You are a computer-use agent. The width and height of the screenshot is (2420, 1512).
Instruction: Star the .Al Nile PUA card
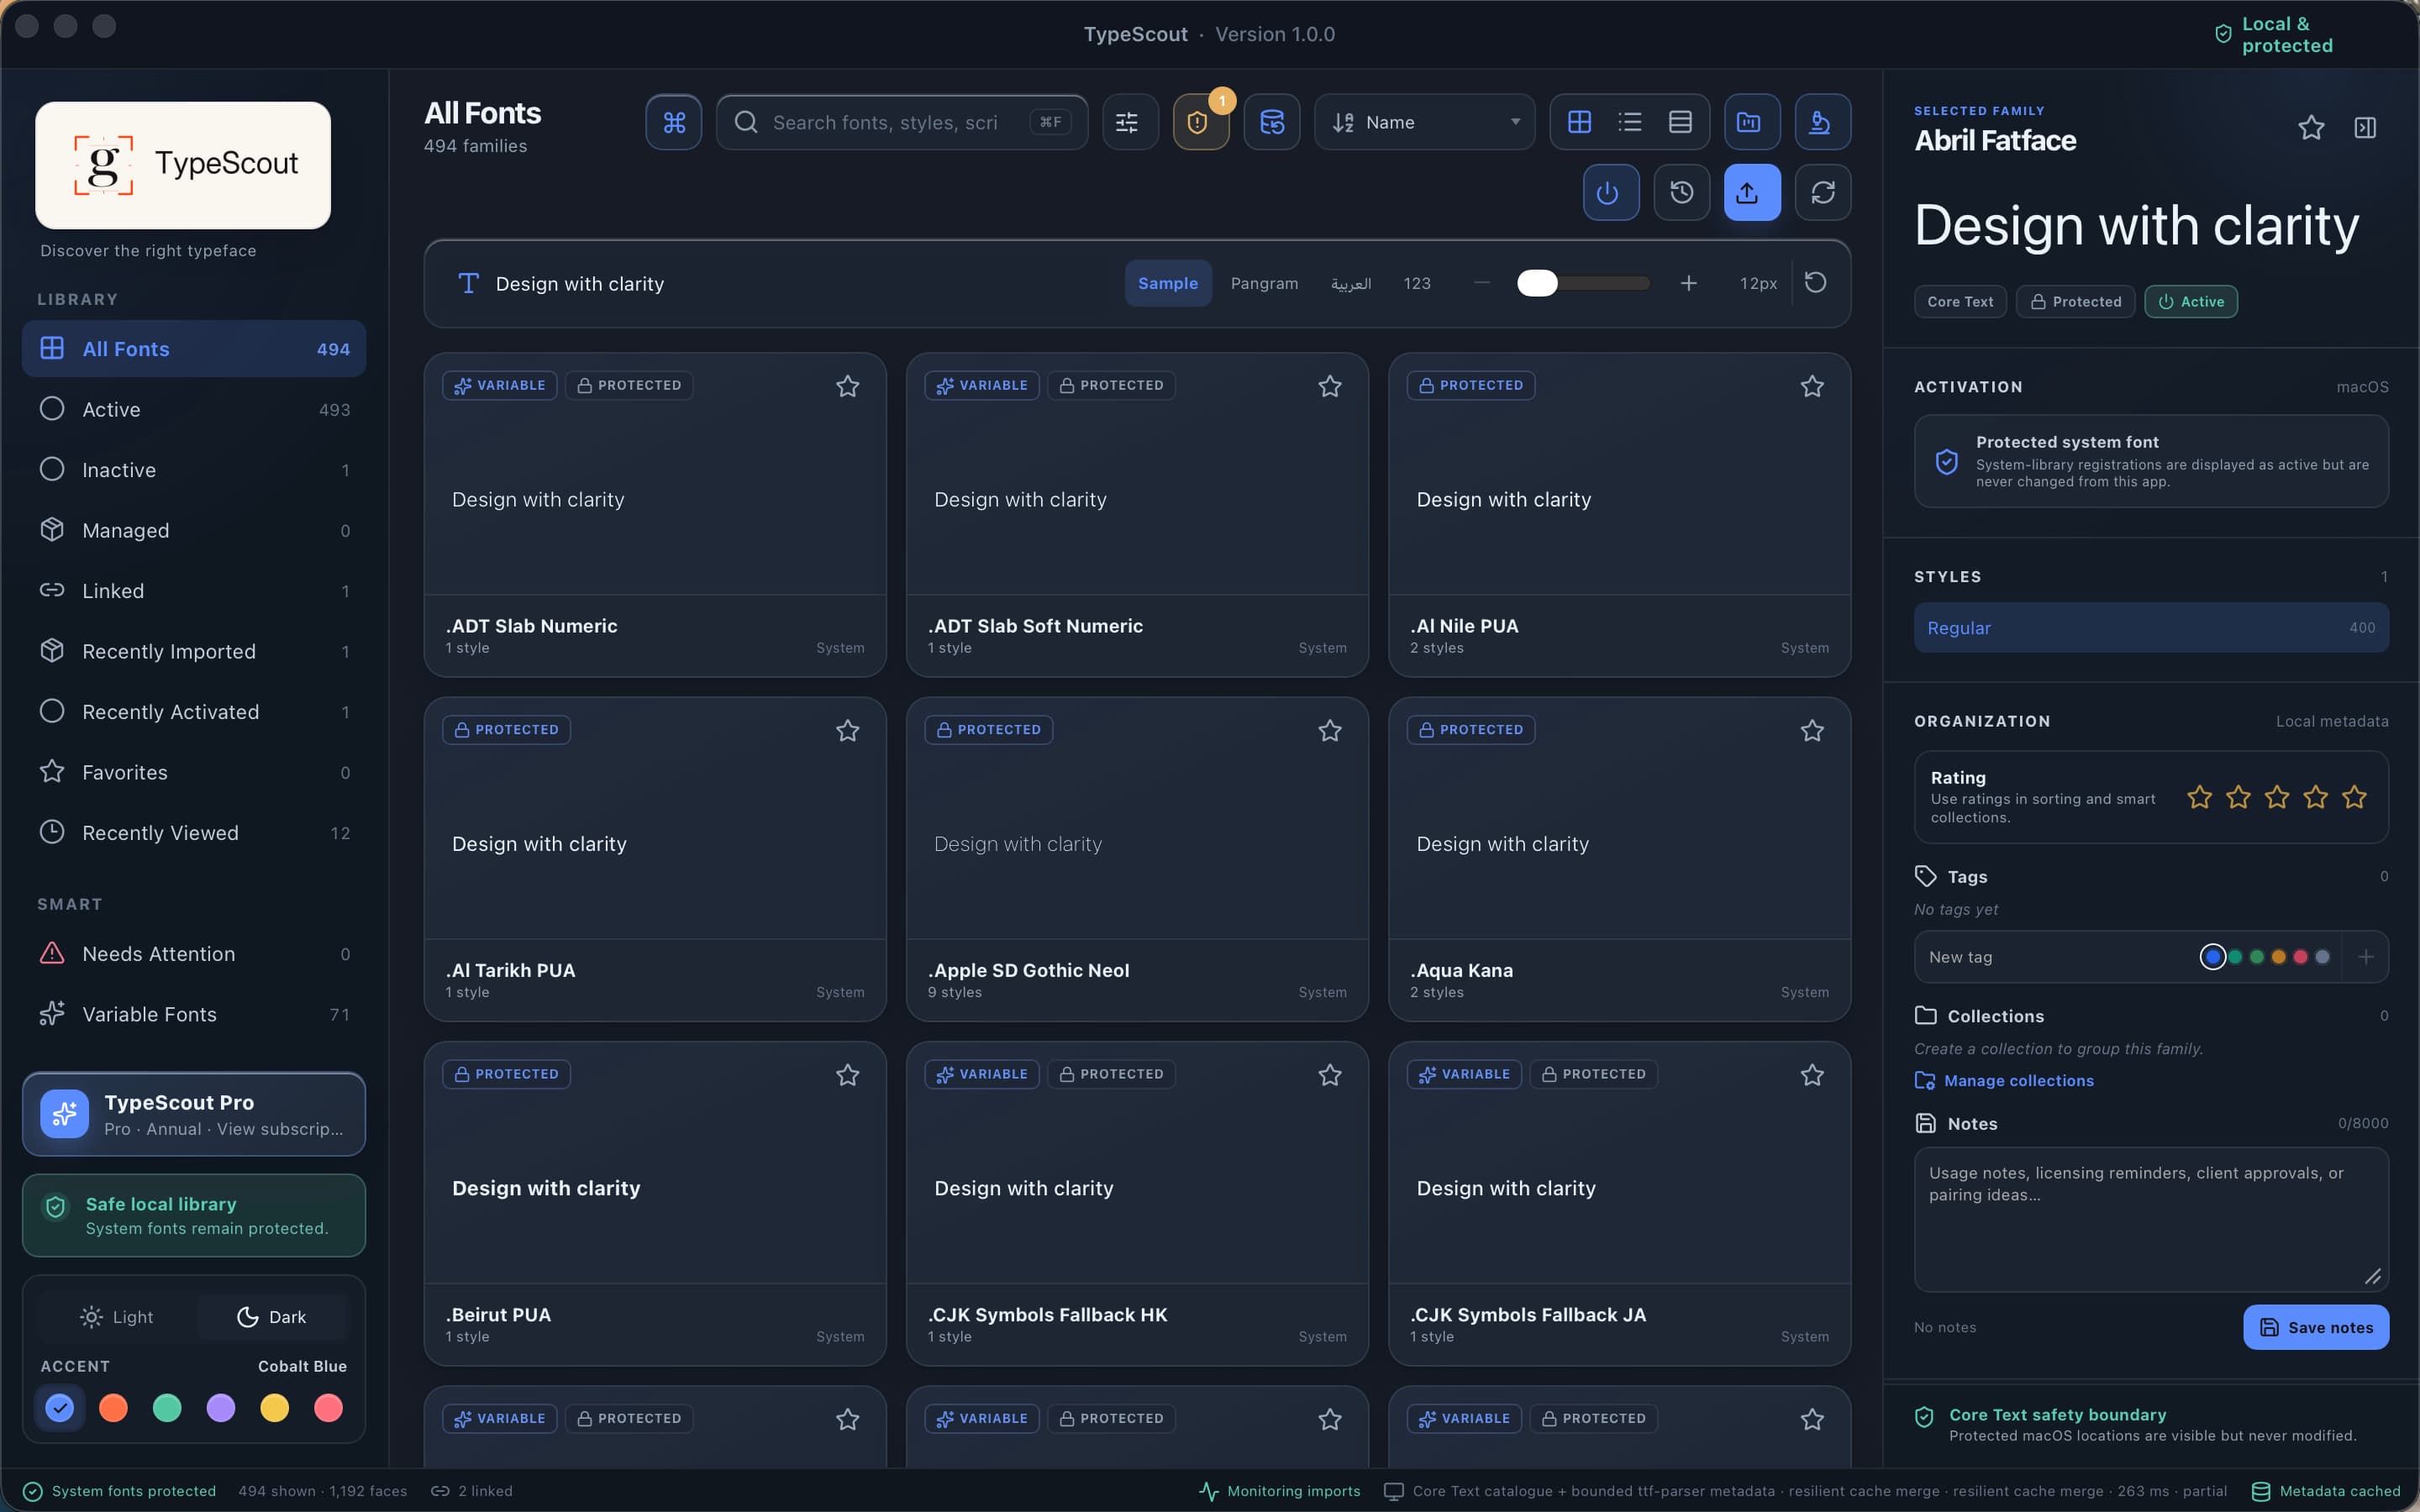(x=1811, y=386)
